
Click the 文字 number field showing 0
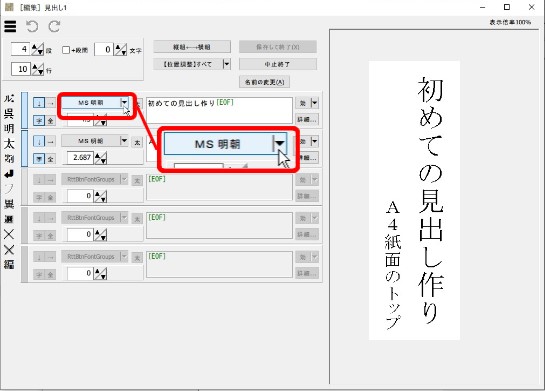point(104,49)
